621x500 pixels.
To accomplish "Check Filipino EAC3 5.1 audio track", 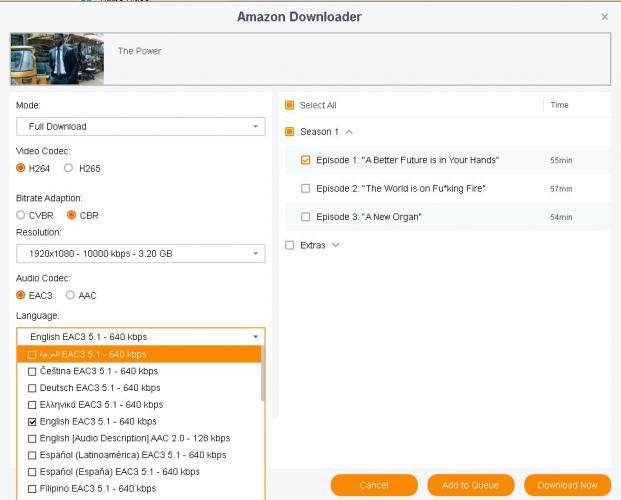I will click(32, 489).
